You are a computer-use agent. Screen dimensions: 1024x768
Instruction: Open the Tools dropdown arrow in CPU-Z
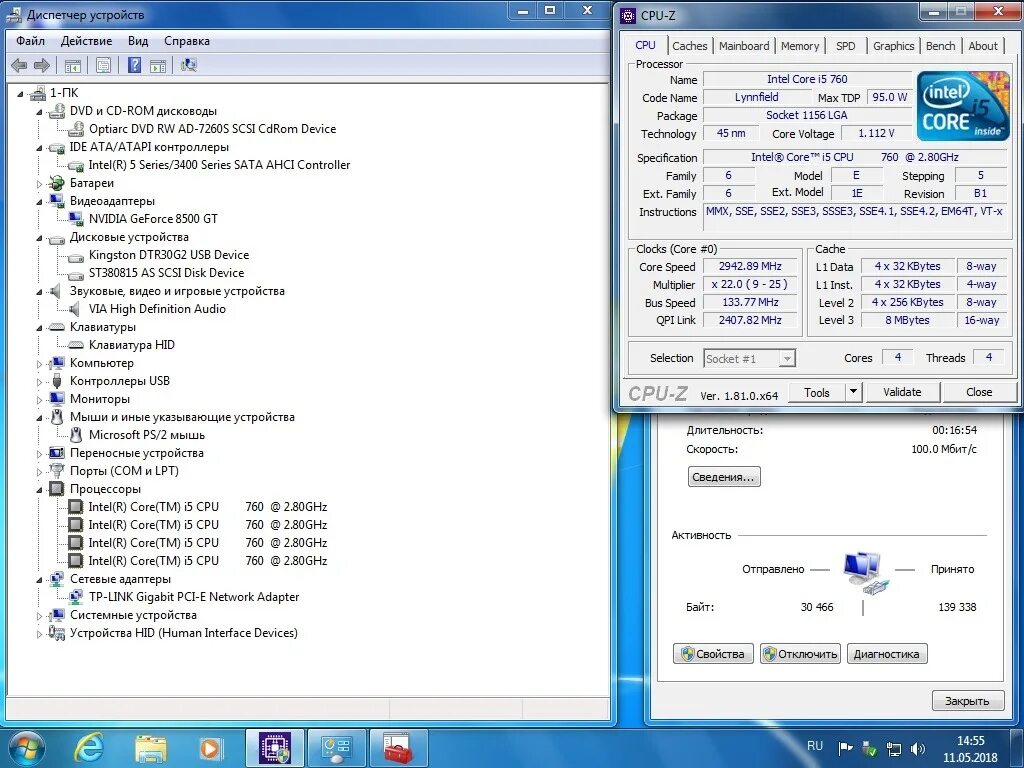click(853, 392)
